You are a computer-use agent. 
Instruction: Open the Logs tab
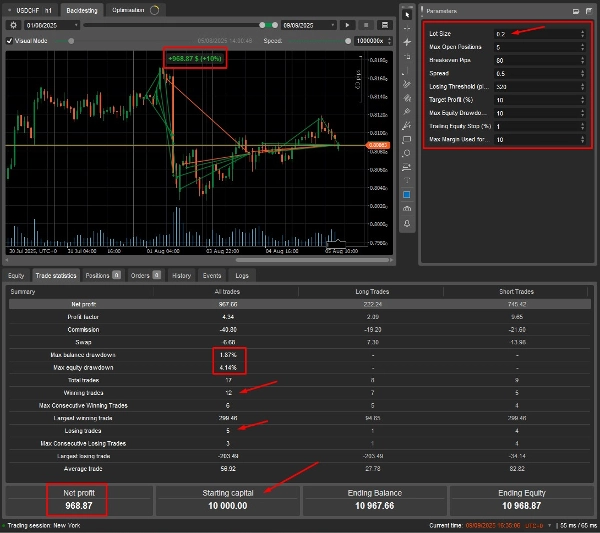tap(242, 275)
